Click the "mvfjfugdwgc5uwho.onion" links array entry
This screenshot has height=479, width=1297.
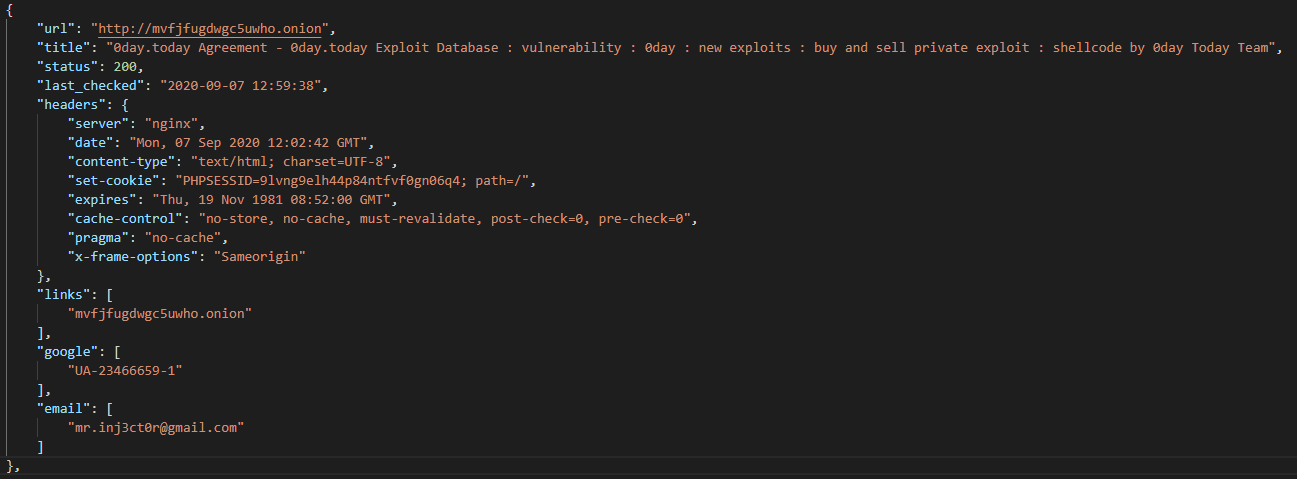(160, 314)
